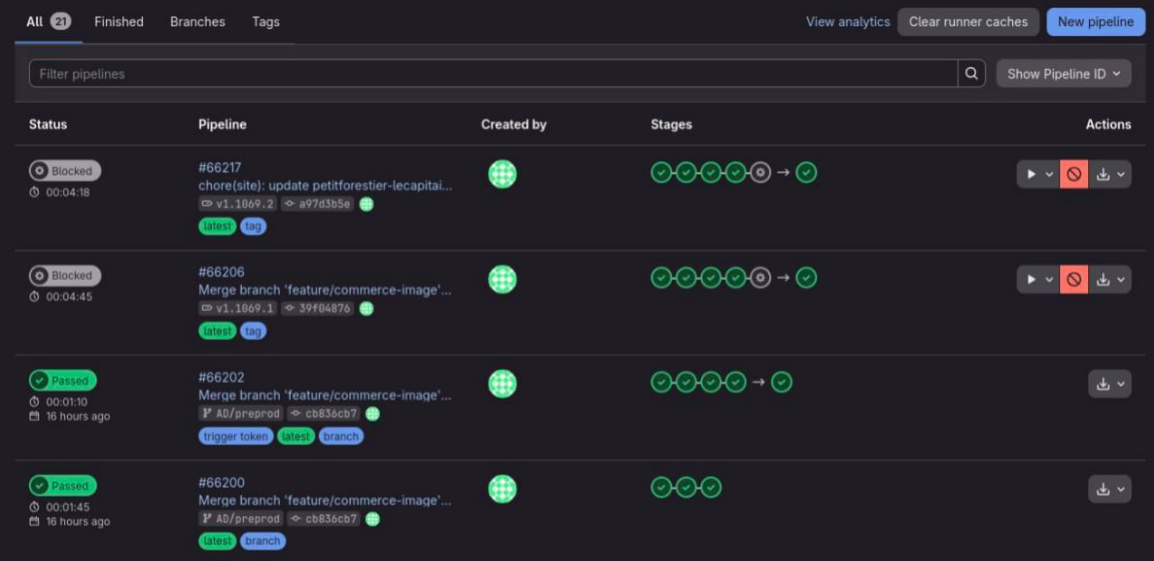The width and height of the screenshot is (1154, 561).
Task: Click Passed status badge for #66202
Action: click(63, 381)
